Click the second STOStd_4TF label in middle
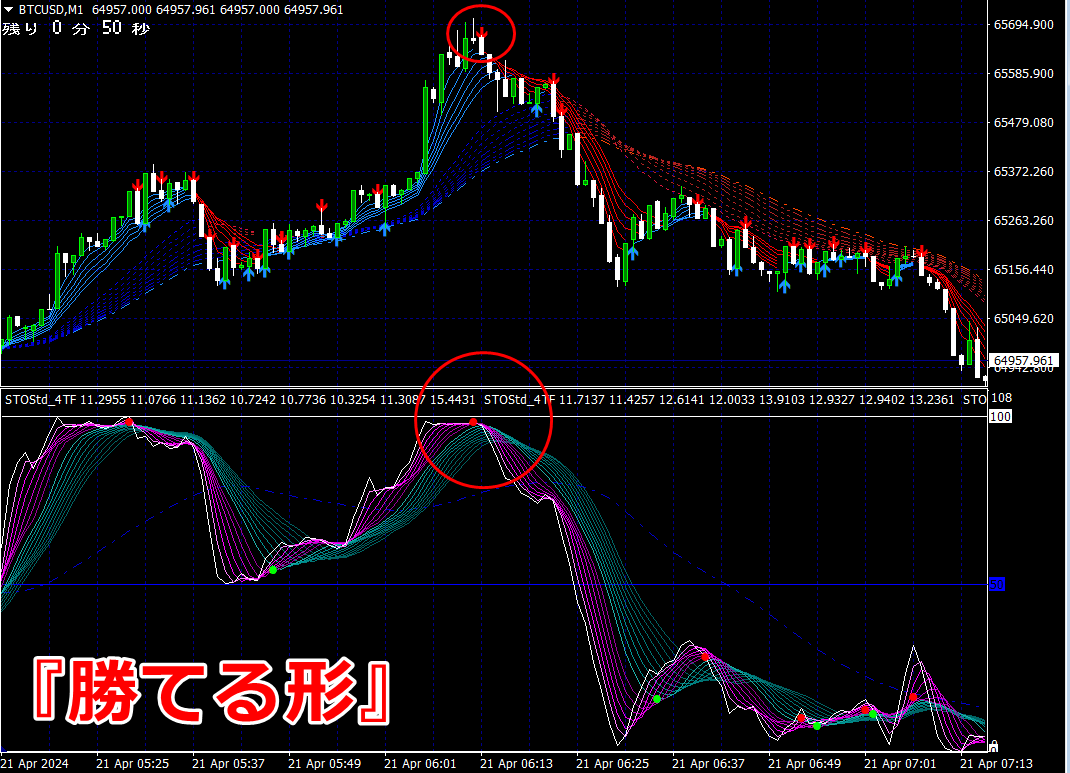The height and width of the screenshot is (773, 1070). click(x=519, y=400)
